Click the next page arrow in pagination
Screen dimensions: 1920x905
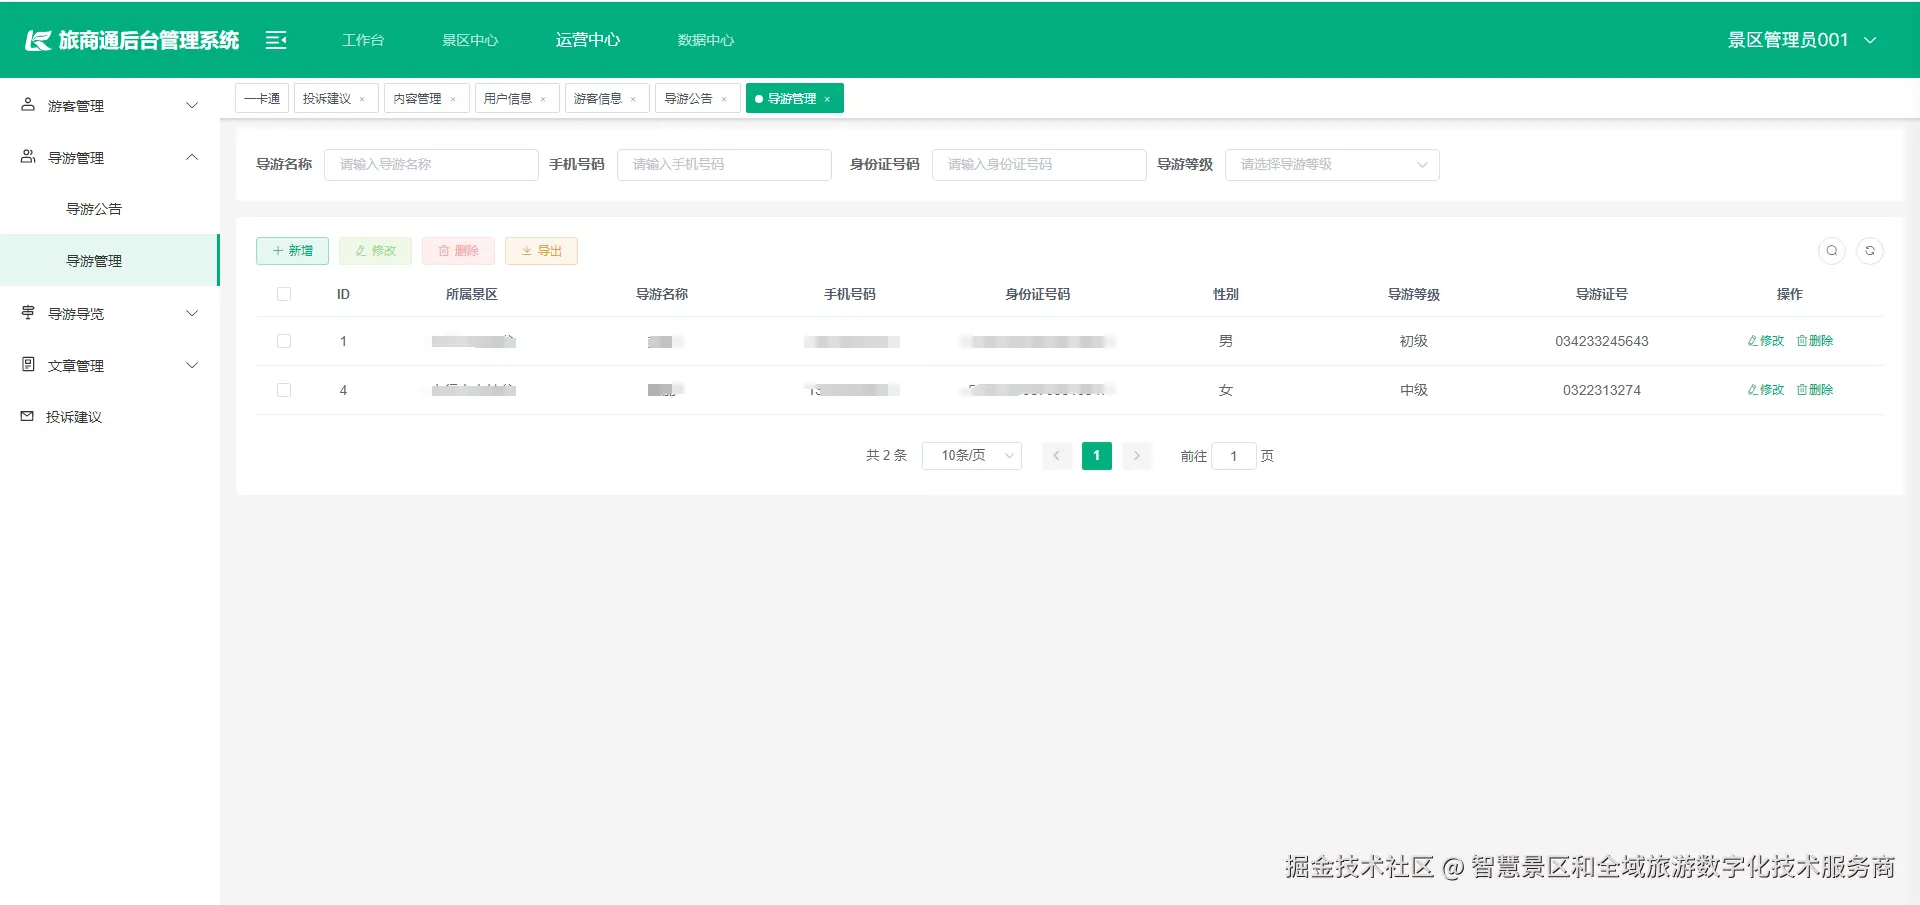1136,455
